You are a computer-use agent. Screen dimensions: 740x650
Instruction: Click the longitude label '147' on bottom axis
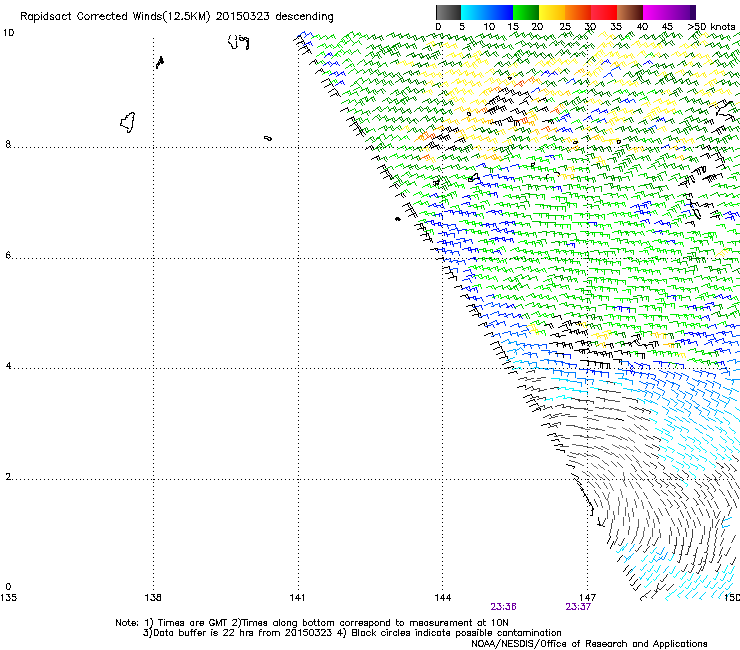(x=588, y=598)
